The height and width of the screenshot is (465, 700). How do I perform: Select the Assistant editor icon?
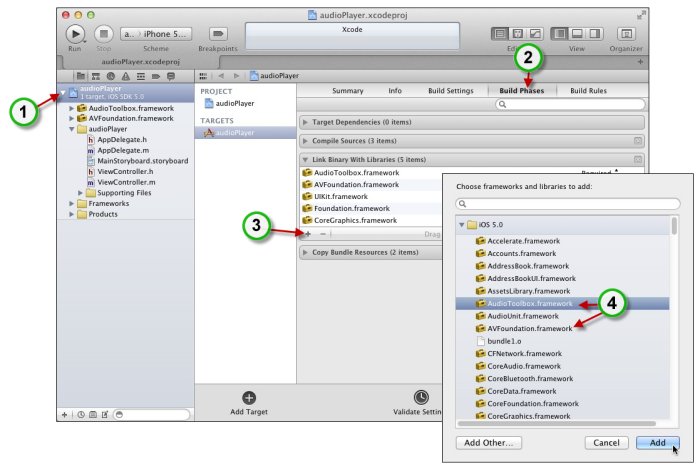(517, 34)
